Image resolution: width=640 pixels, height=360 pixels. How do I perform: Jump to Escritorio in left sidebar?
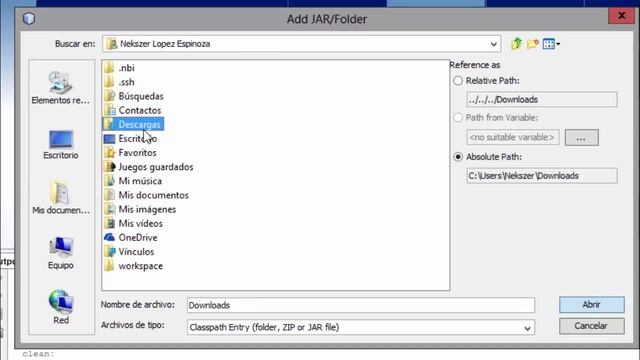pos(60,144)
